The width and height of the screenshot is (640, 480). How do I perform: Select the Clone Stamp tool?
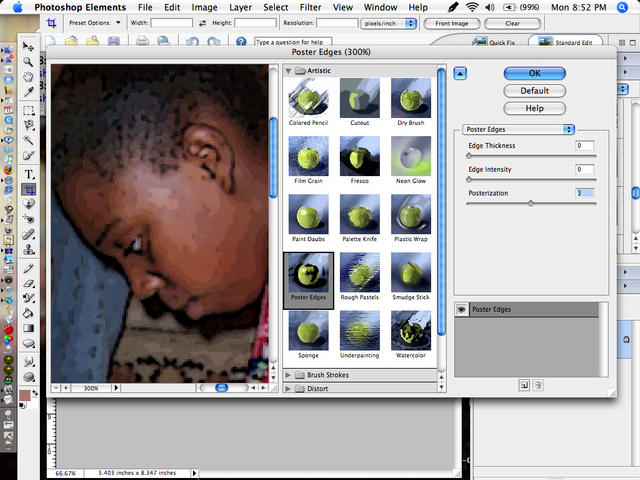coord(28,249)
